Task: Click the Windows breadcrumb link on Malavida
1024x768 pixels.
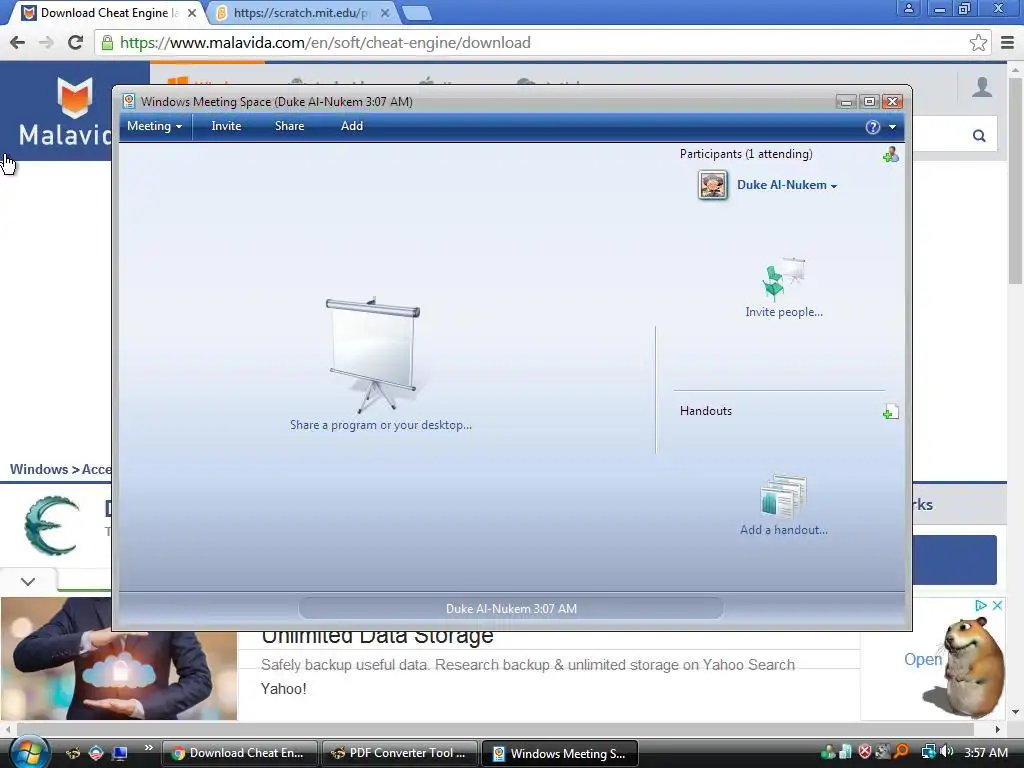Action: 39,469
